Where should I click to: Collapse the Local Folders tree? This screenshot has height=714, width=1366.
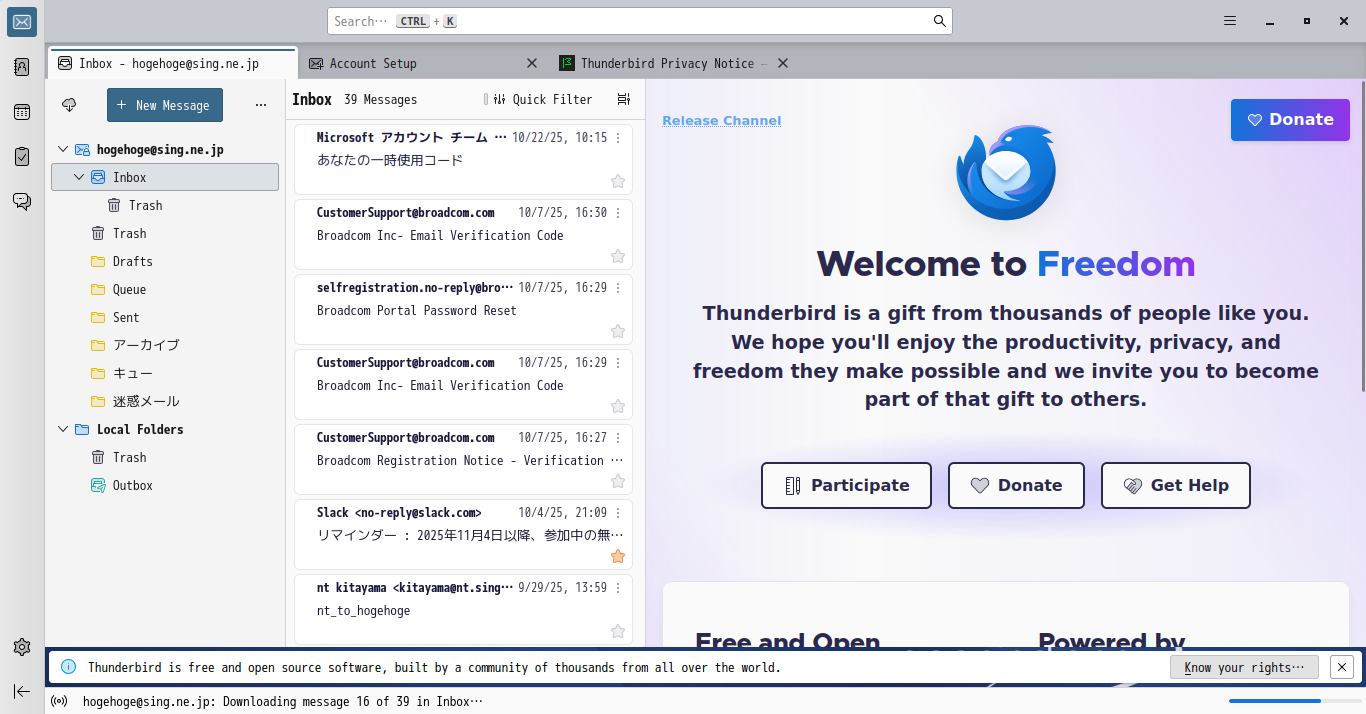[63, 429]
